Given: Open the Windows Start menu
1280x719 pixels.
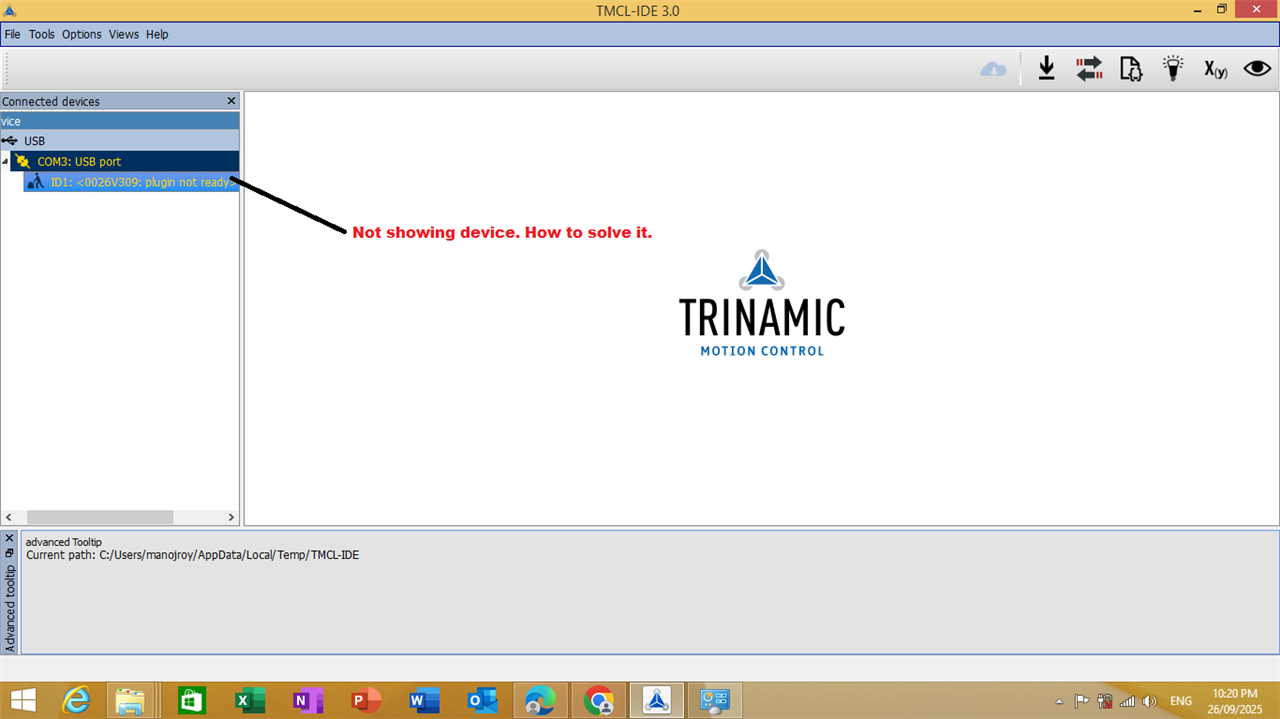Looking at the screenshot, I should (23, 700).
